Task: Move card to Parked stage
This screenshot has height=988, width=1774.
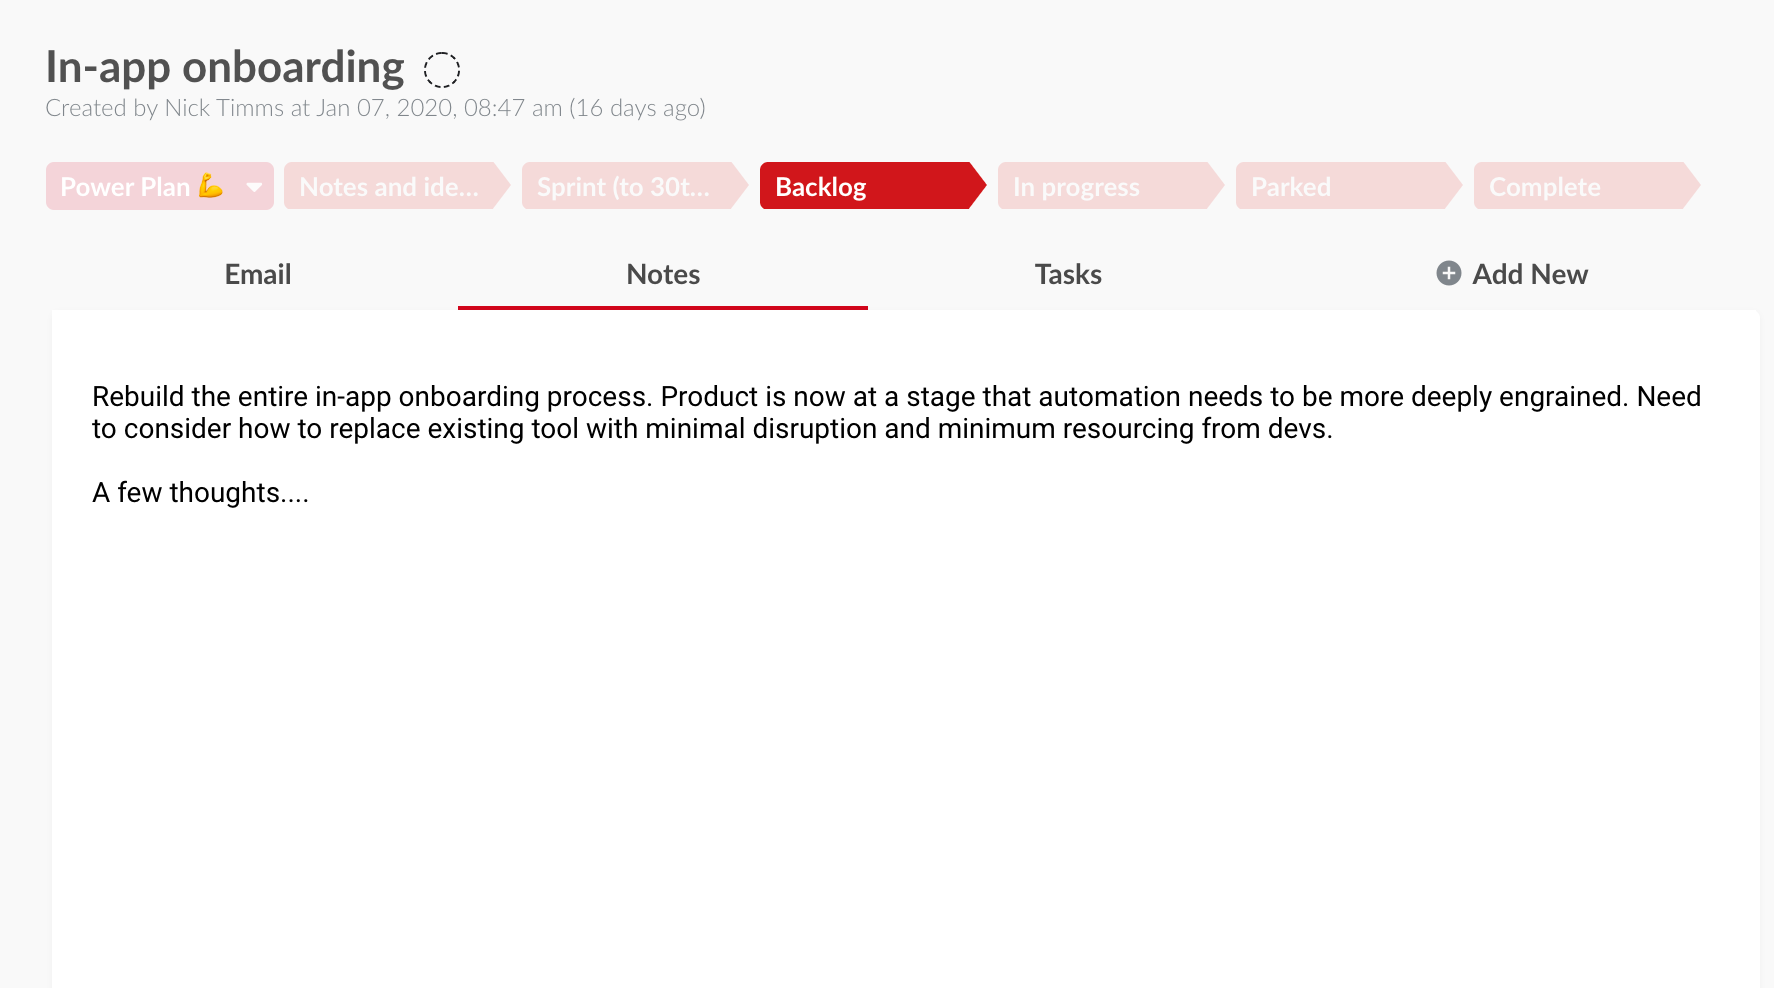Action: [x=1349, y=186]
